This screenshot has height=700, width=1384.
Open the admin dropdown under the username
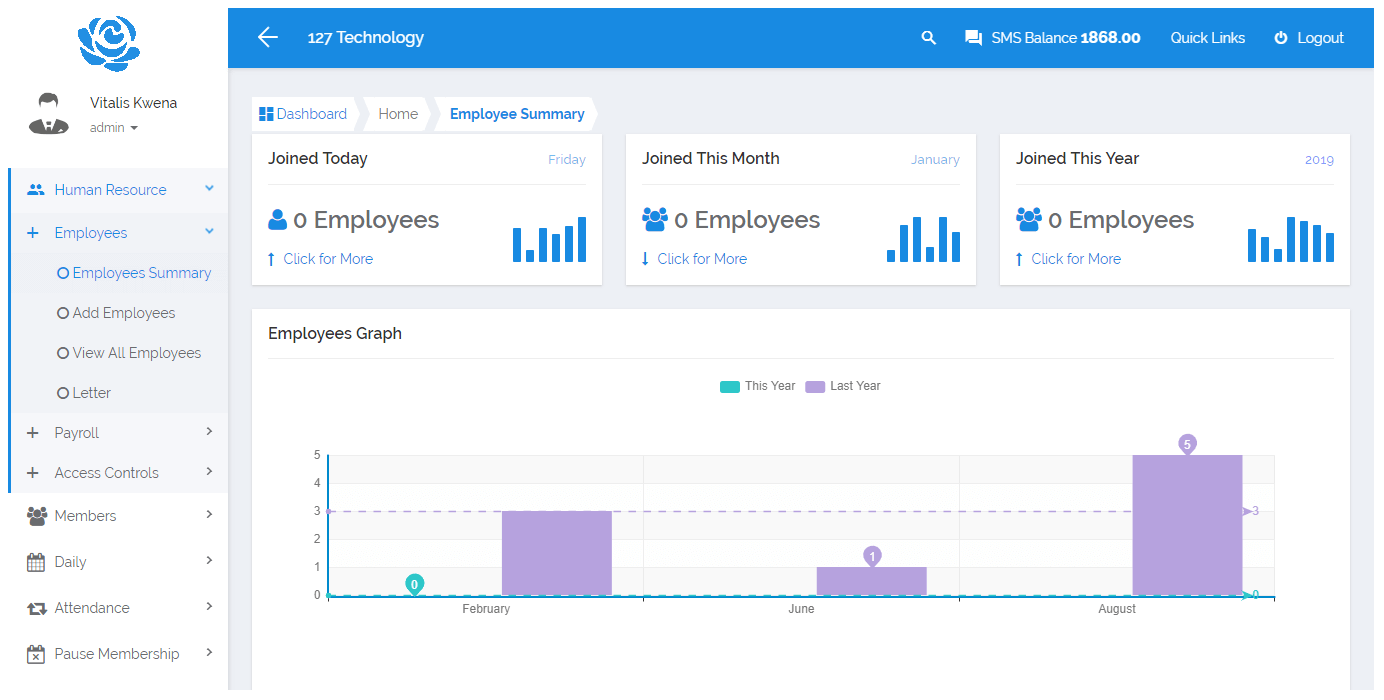113,128
